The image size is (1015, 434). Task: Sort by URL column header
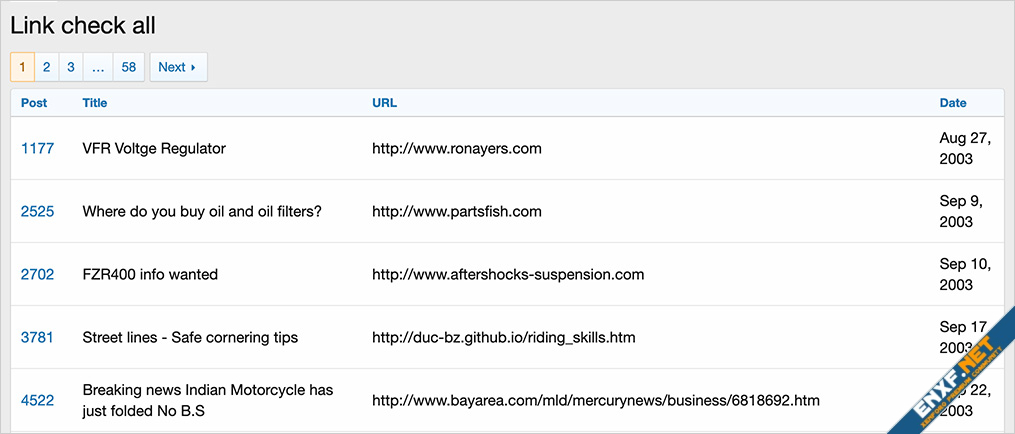click(384, 103)
